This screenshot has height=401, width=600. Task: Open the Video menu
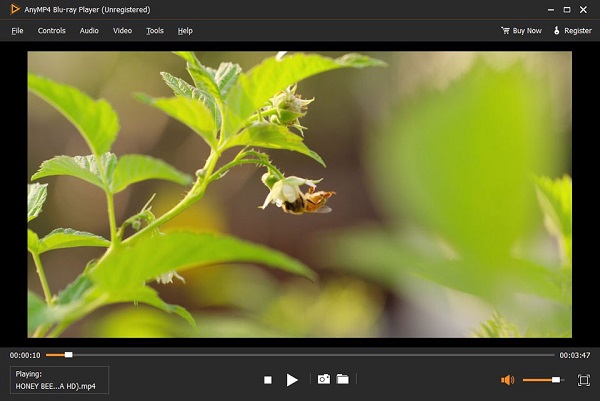click(x=122, y=31)
